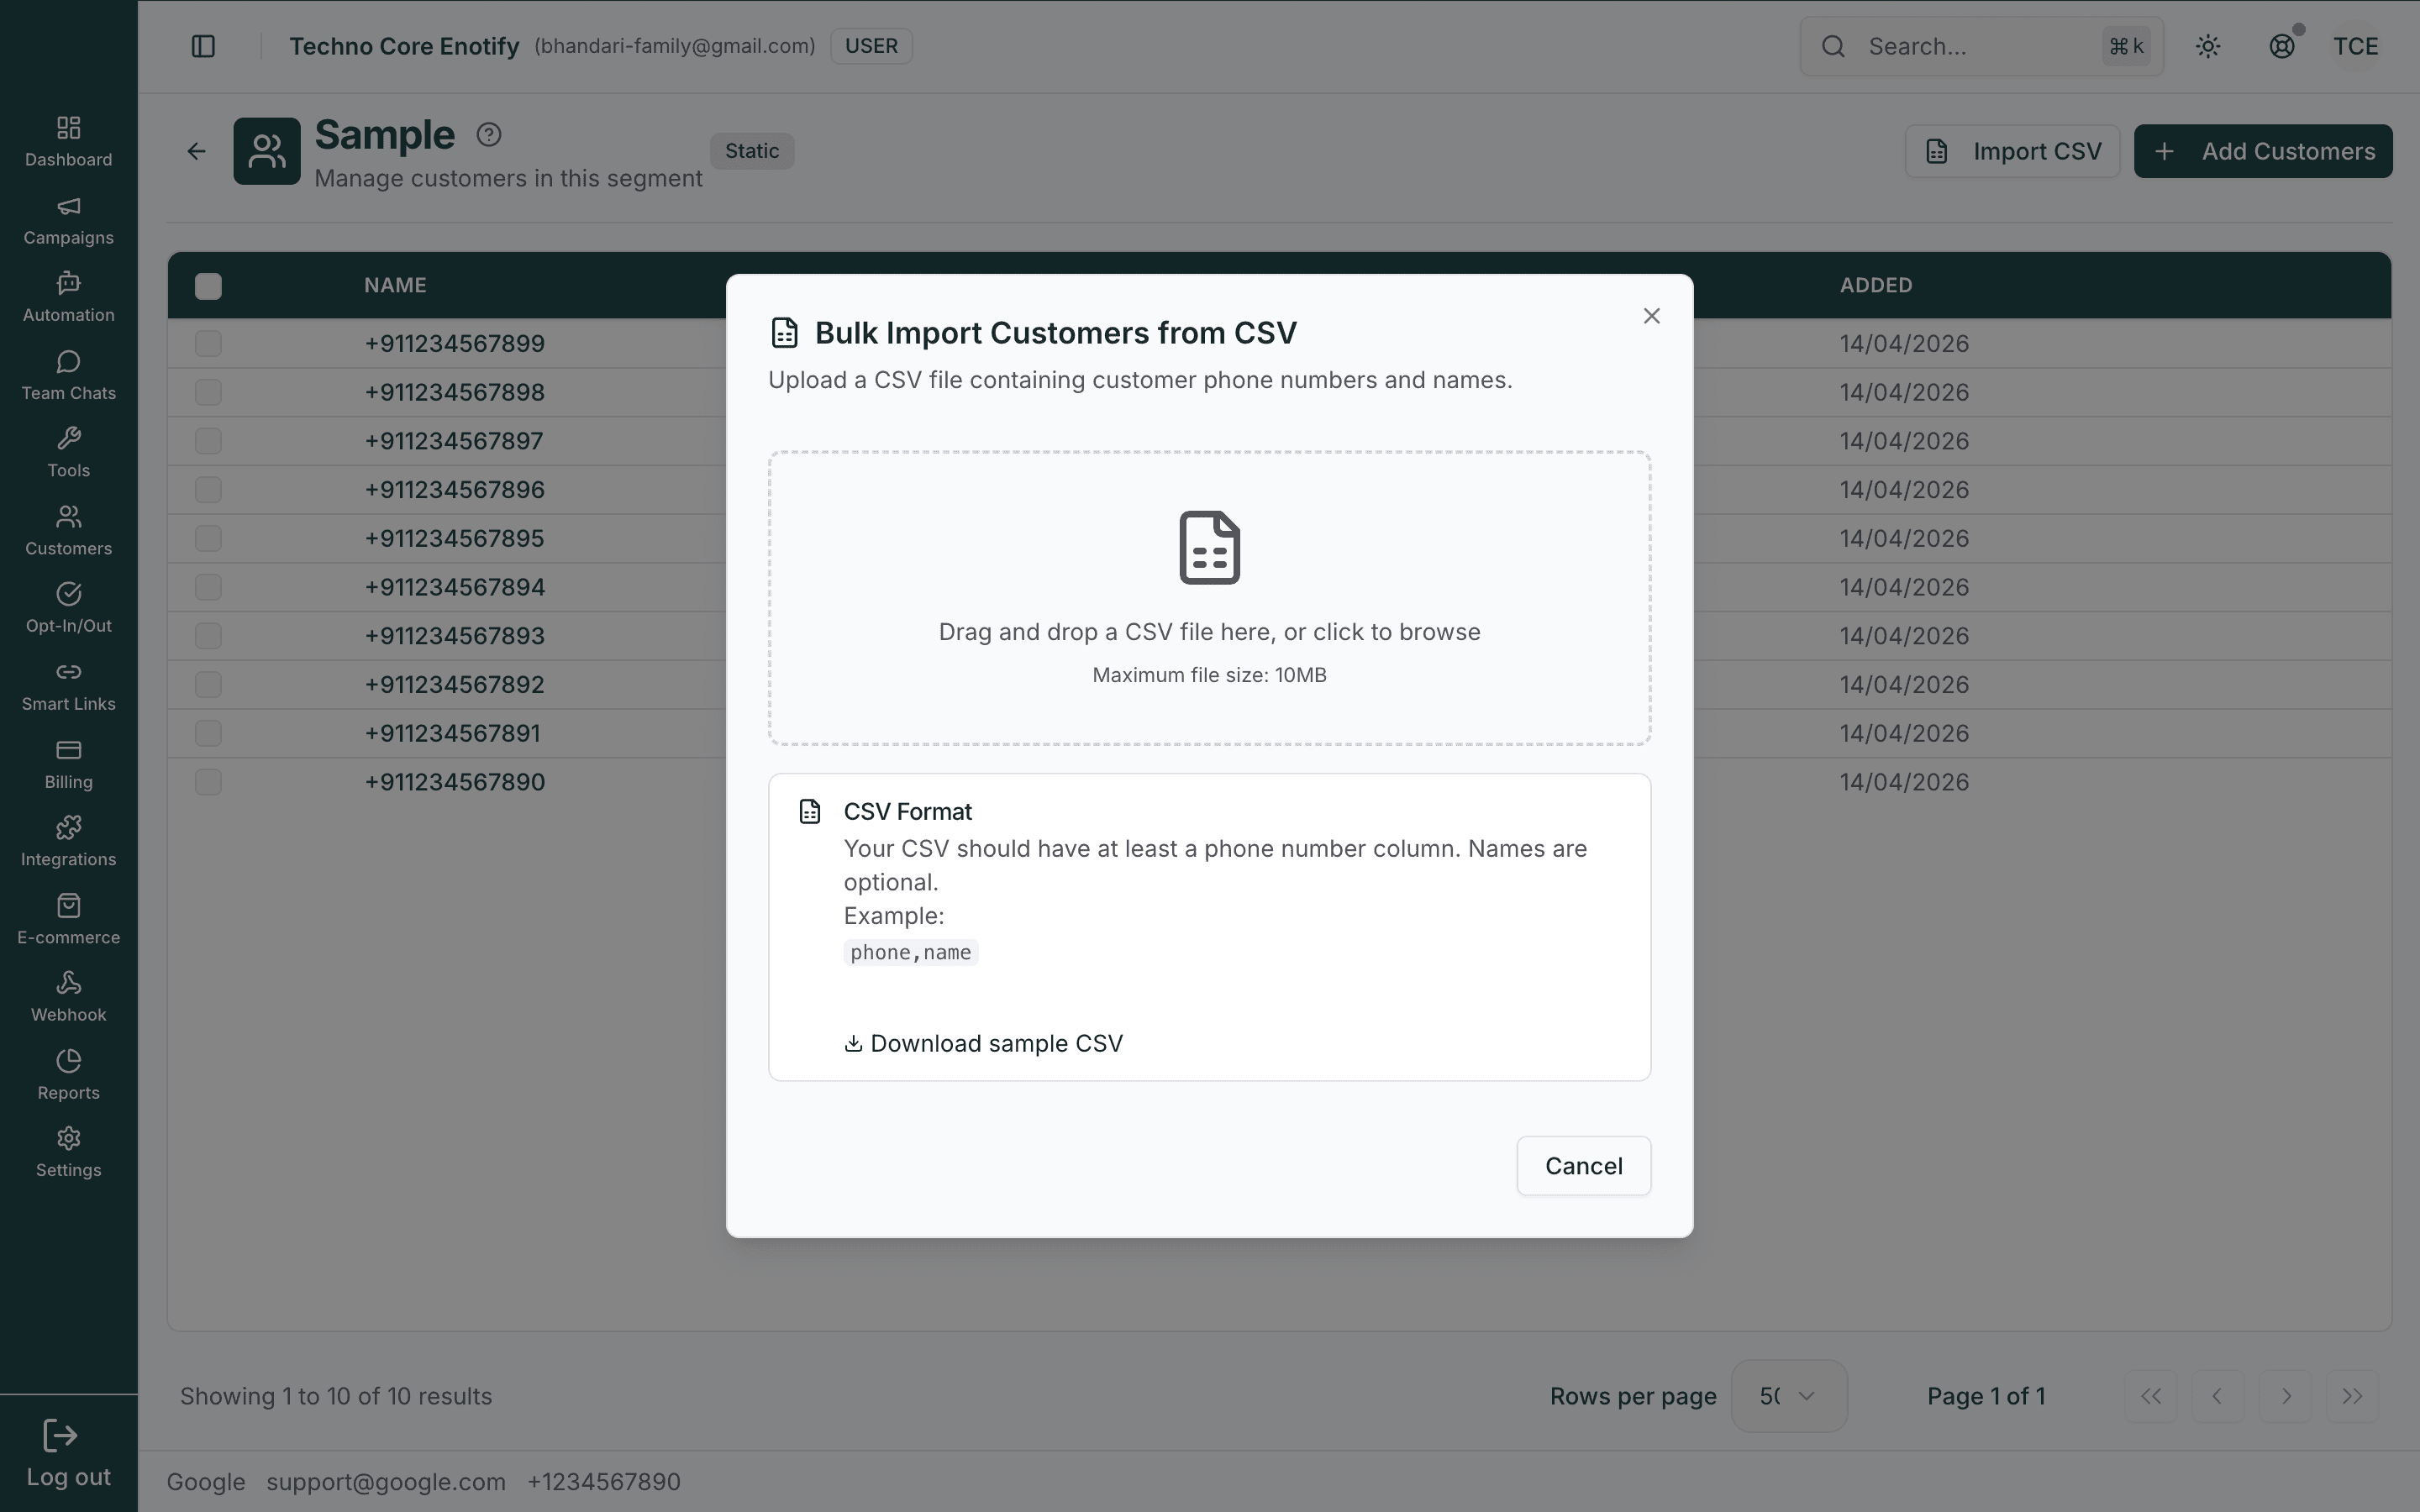Open the Dashboard sidebar item
2420x1512 pixels.
click(68, 141)
